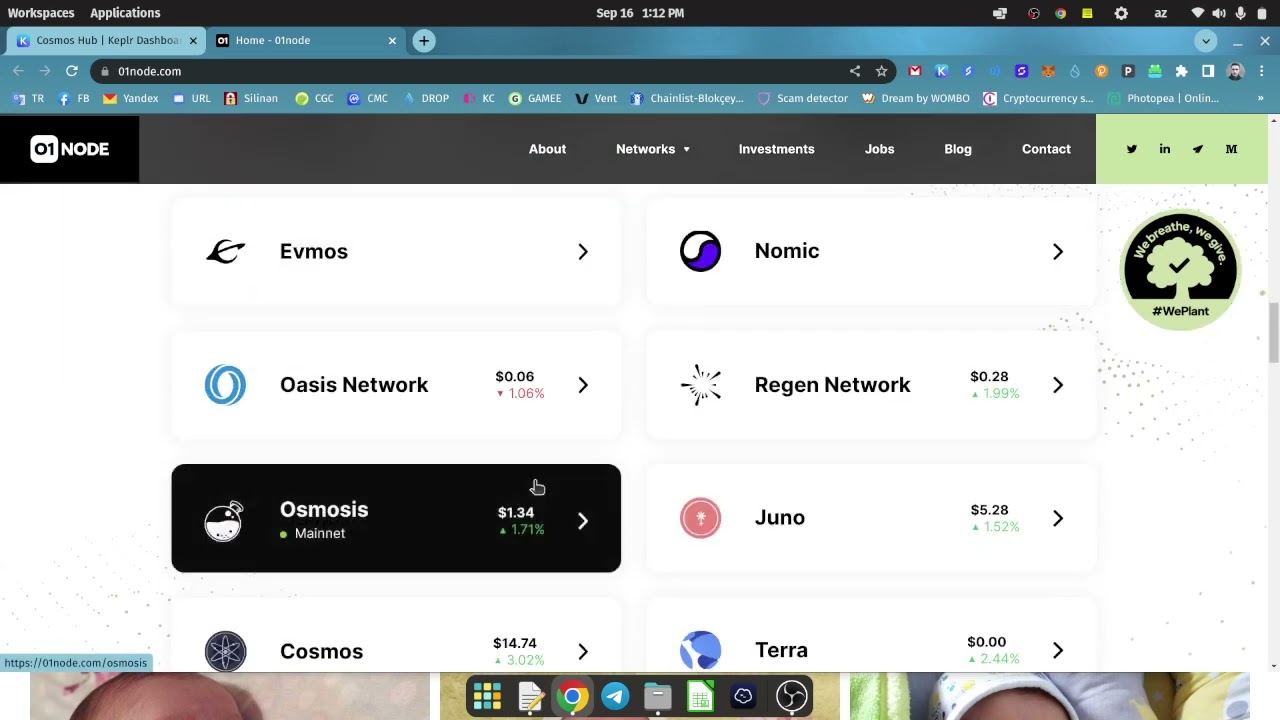Open the MetaMask fox extension
The width and height of the screenshot is (1280, 720).
[x=1048, y=71]
